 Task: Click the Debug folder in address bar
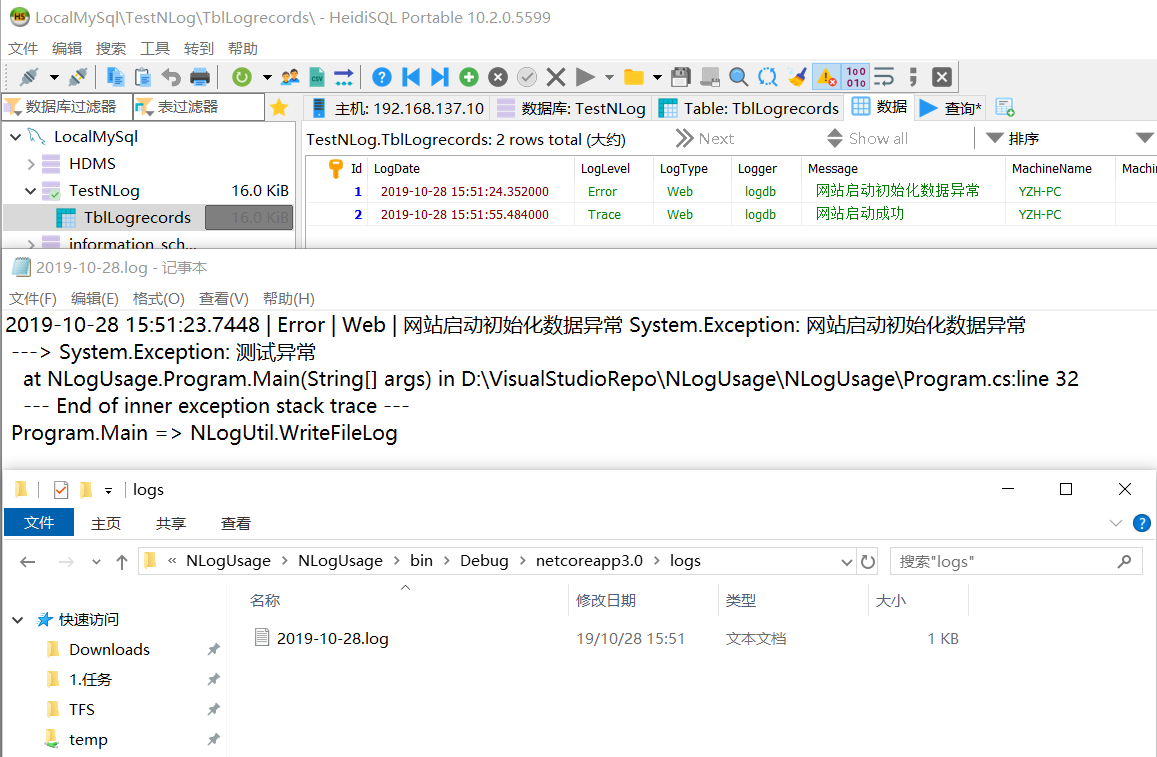[x=484, y=561]
